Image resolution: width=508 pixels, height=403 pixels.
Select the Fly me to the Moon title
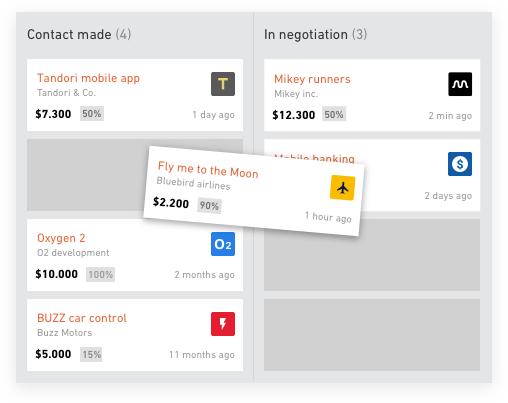pos(208,170)
